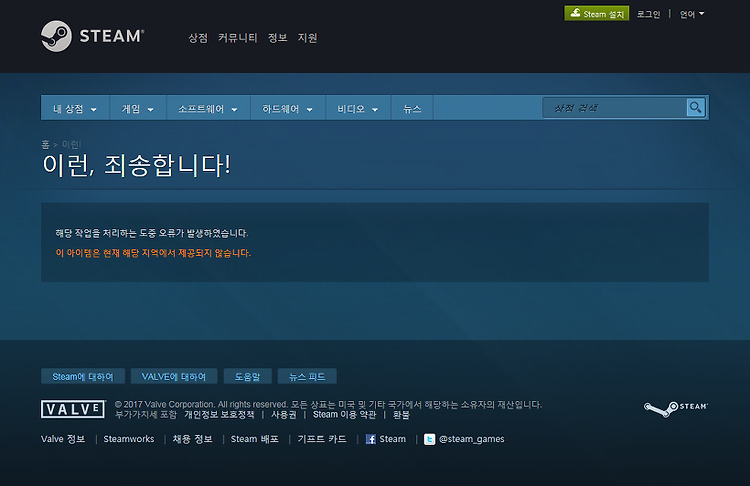750x486 pixels.
Task: Click the 도움말 help button
Action: click(247, 376)
